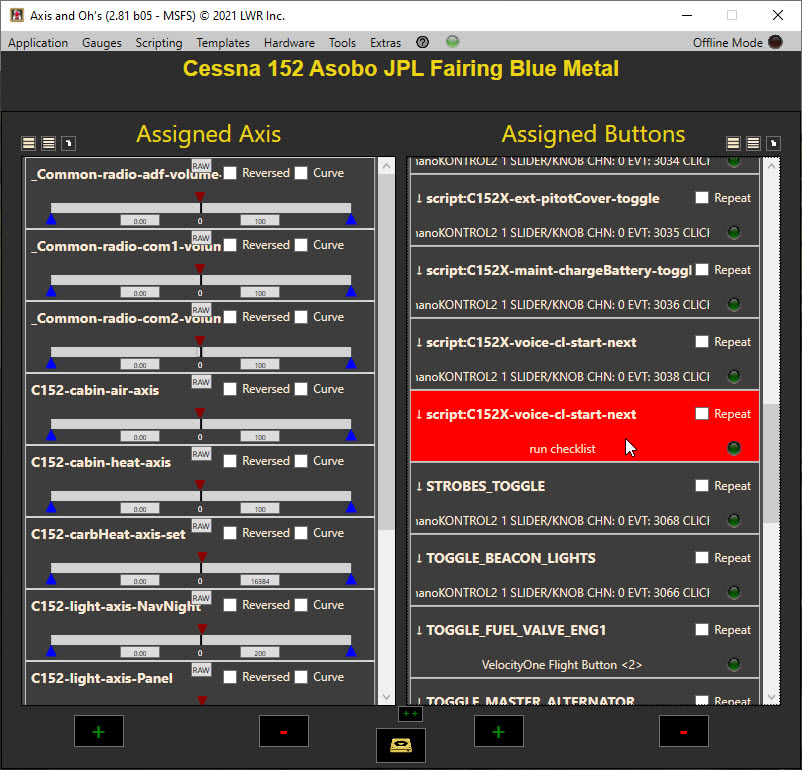The width and height of the screenshot is (802, 770).
Task: Click LED of pitotCover-toggle button row
Action: 734,233
